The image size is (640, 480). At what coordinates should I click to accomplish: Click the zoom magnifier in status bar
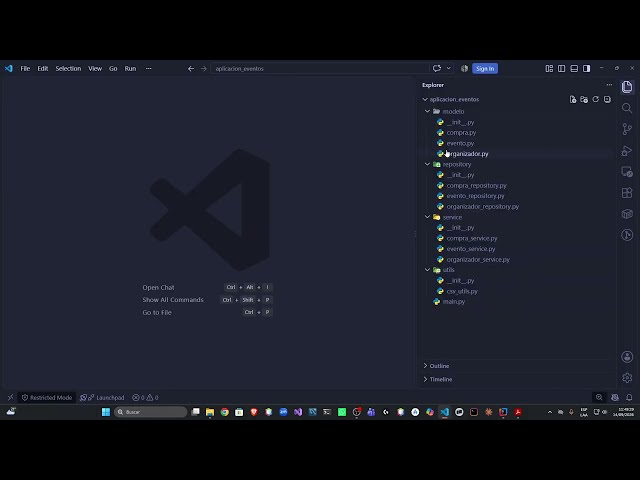599,398
